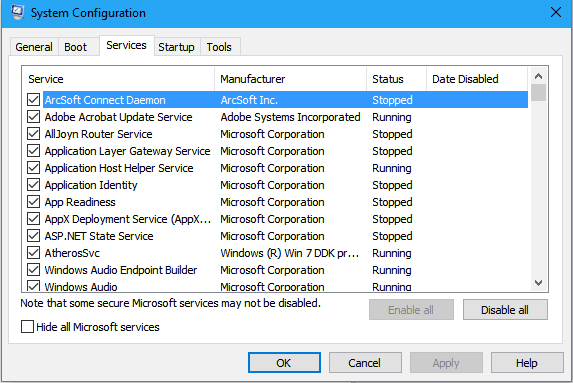
Task: Click the Disable all button
Action: [x=505, y=310]
